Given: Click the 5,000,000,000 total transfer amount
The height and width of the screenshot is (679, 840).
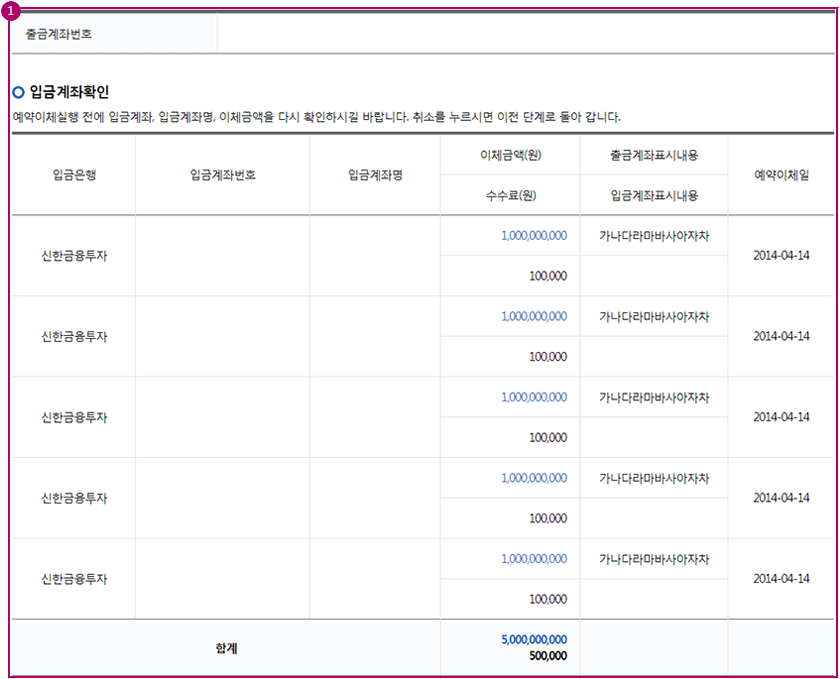Looking at the screenshot, I should point(534,639).
